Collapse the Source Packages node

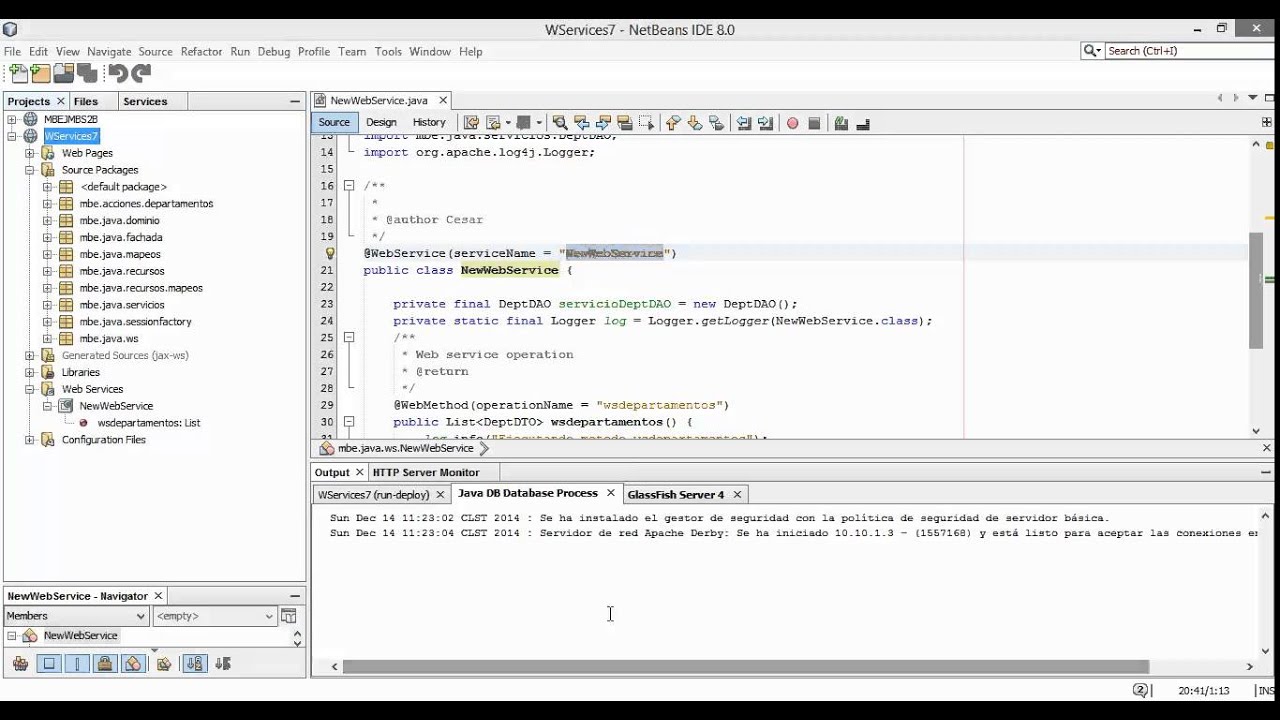(29, 170)
